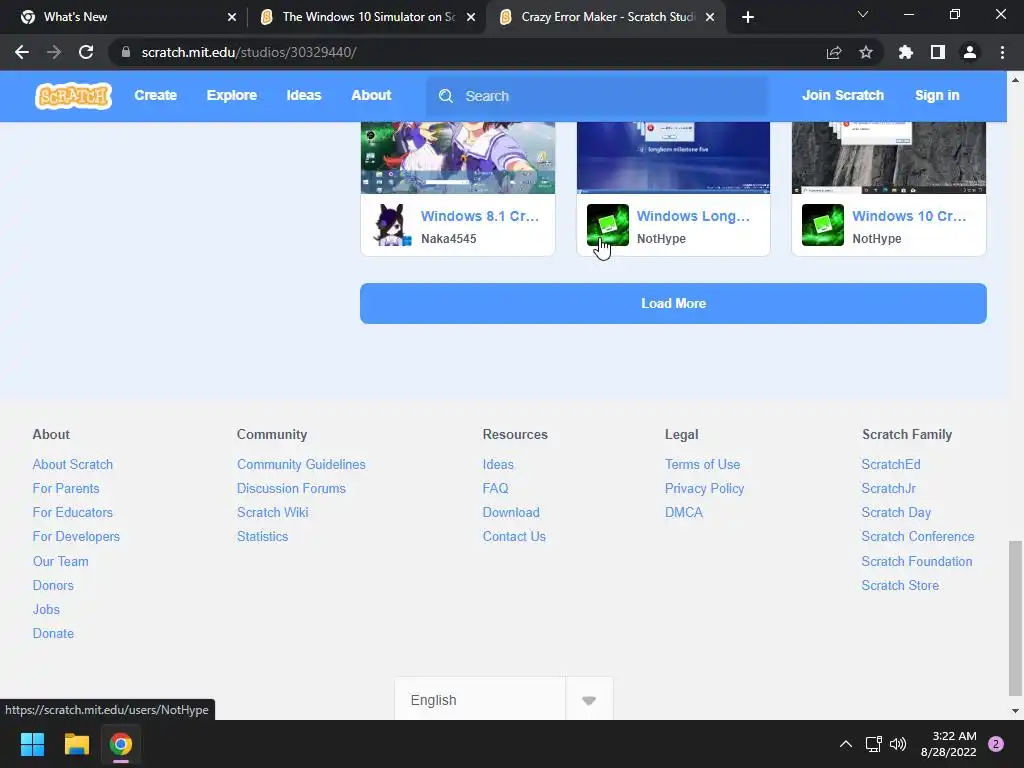Image resolution: width=1024 pixels, height=768 pixels.
Task: Click NotHype avatar on Windows Long... card
Action: coord(608,225)
